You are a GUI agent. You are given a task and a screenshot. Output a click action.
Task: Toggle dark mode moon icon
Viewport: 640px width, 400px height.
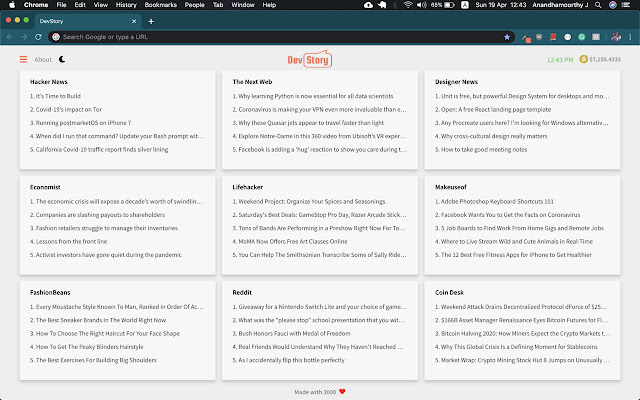click(62, 59)
